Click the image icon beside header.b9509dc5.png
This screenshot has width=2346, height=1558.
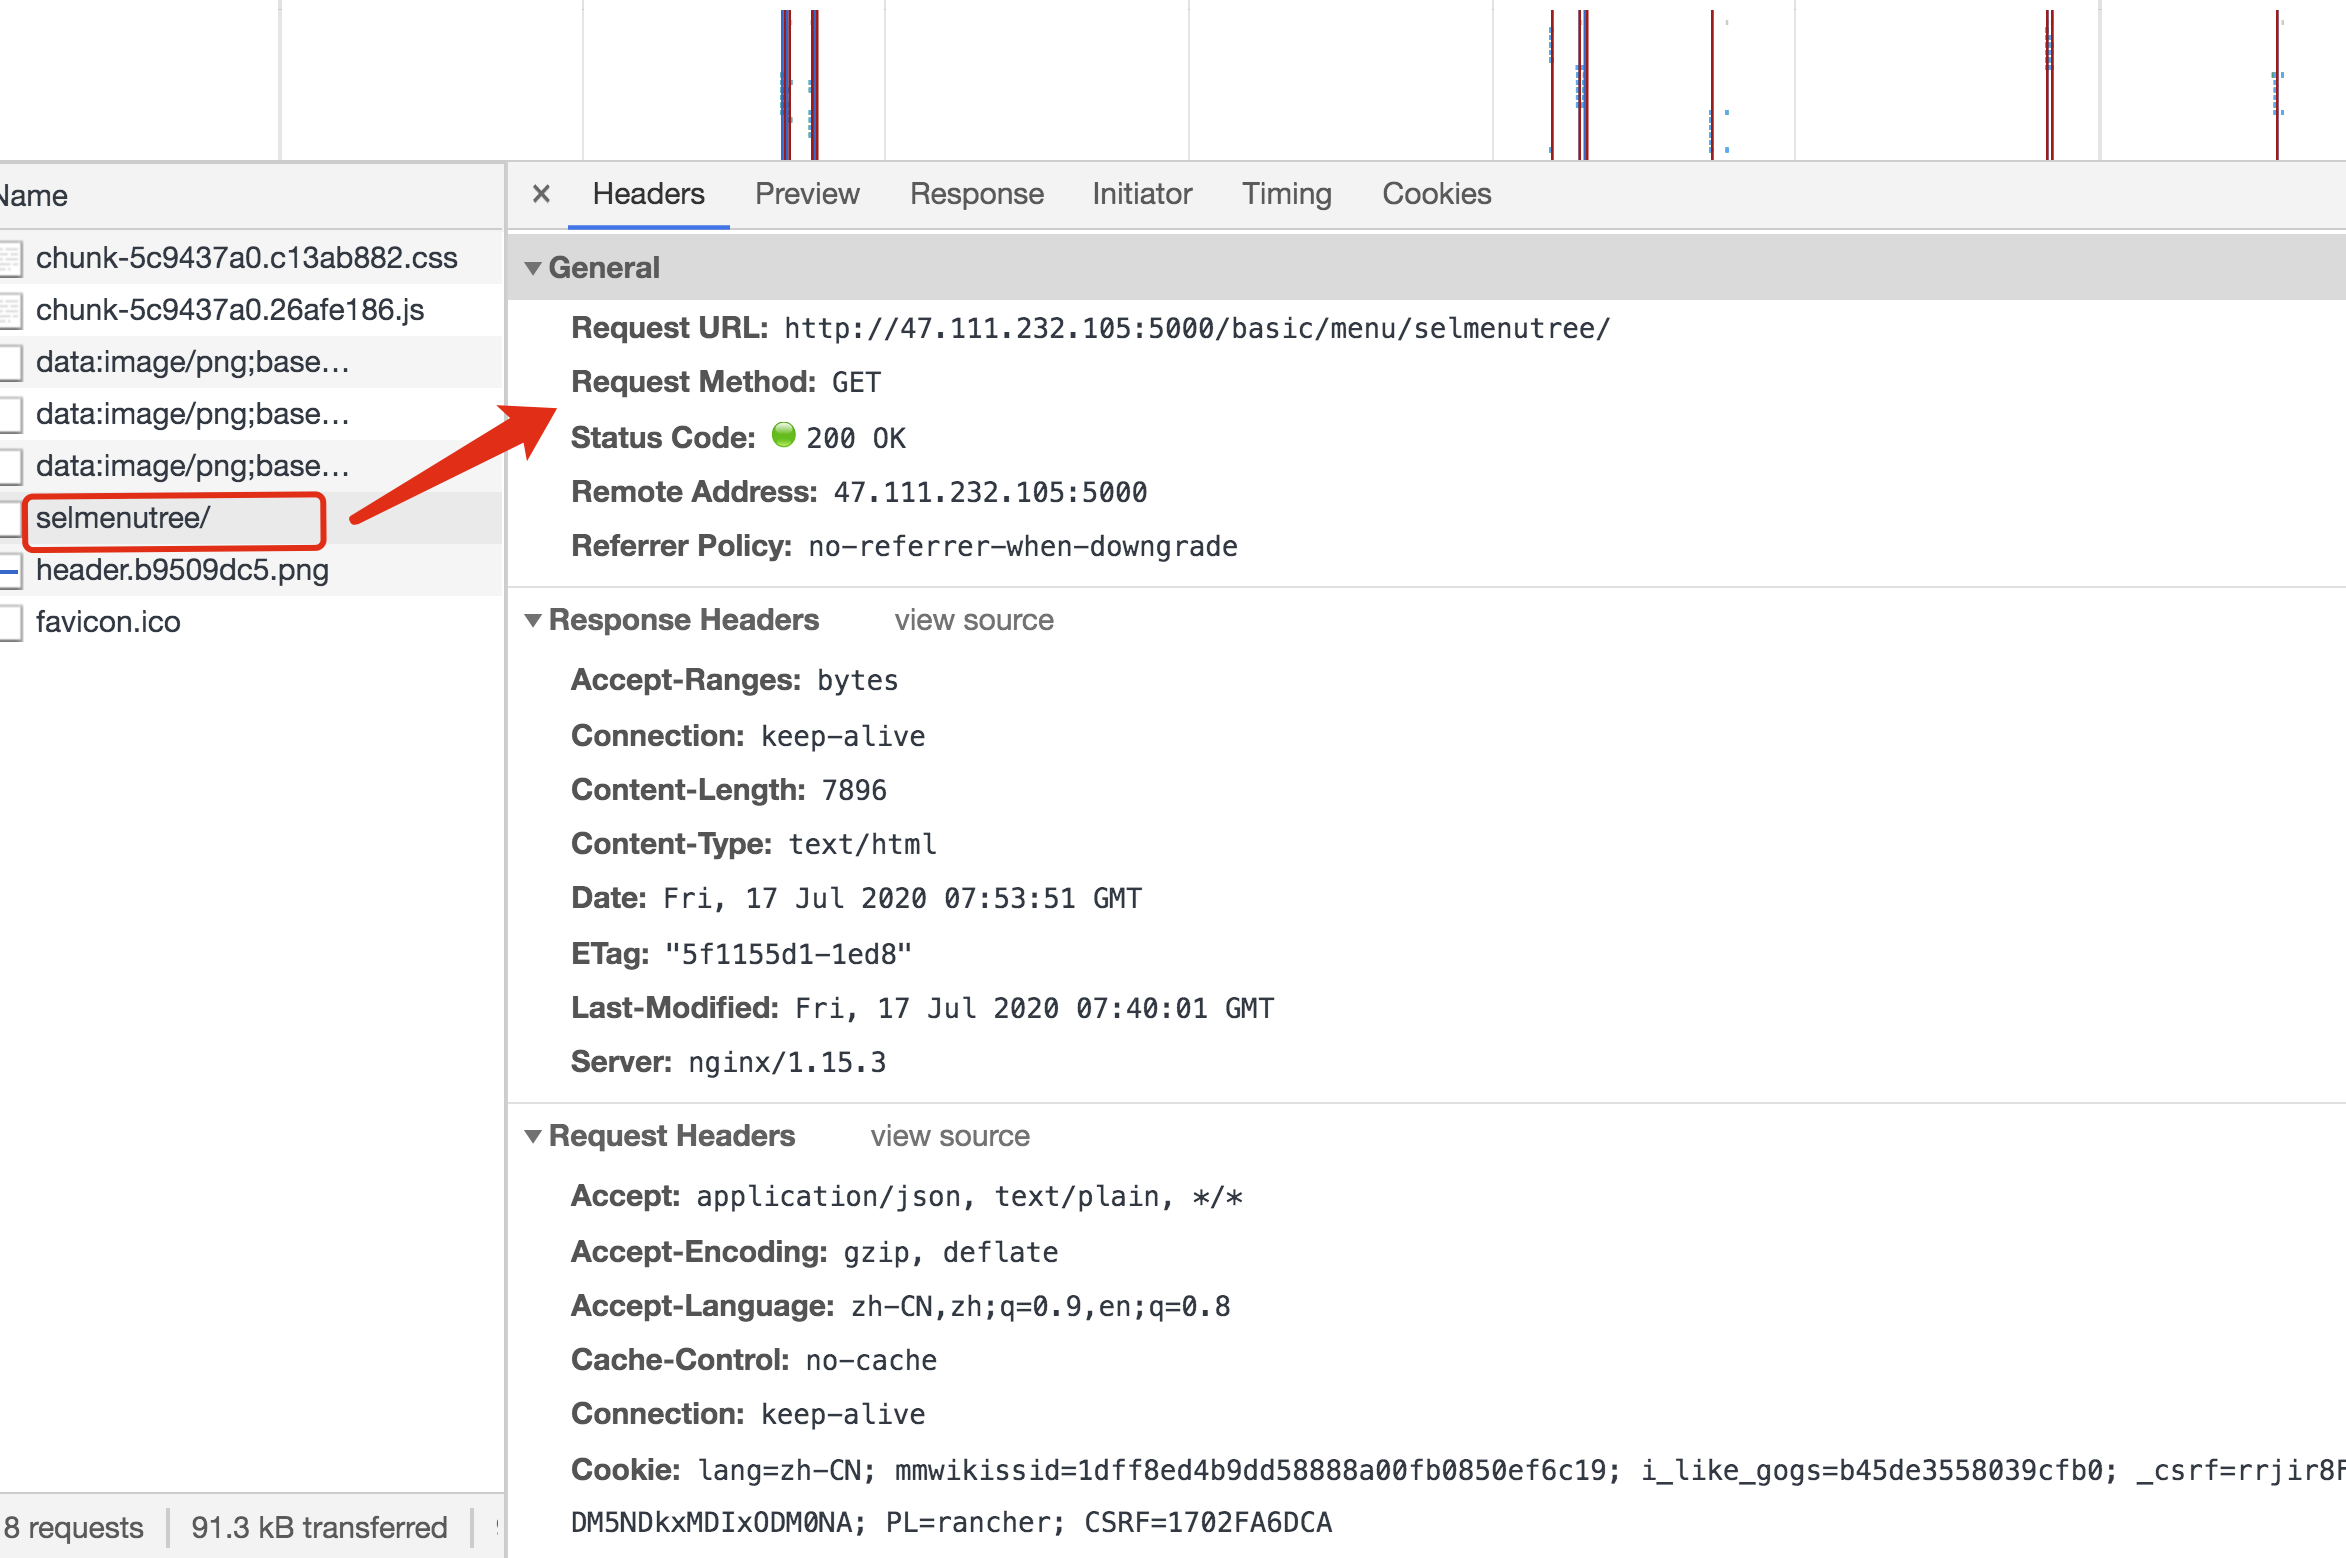[x=9, y=571]
